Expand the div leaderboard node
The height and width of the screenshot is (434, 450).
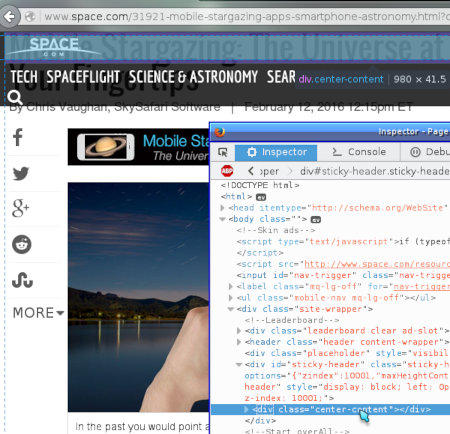(x=239, y=331)
